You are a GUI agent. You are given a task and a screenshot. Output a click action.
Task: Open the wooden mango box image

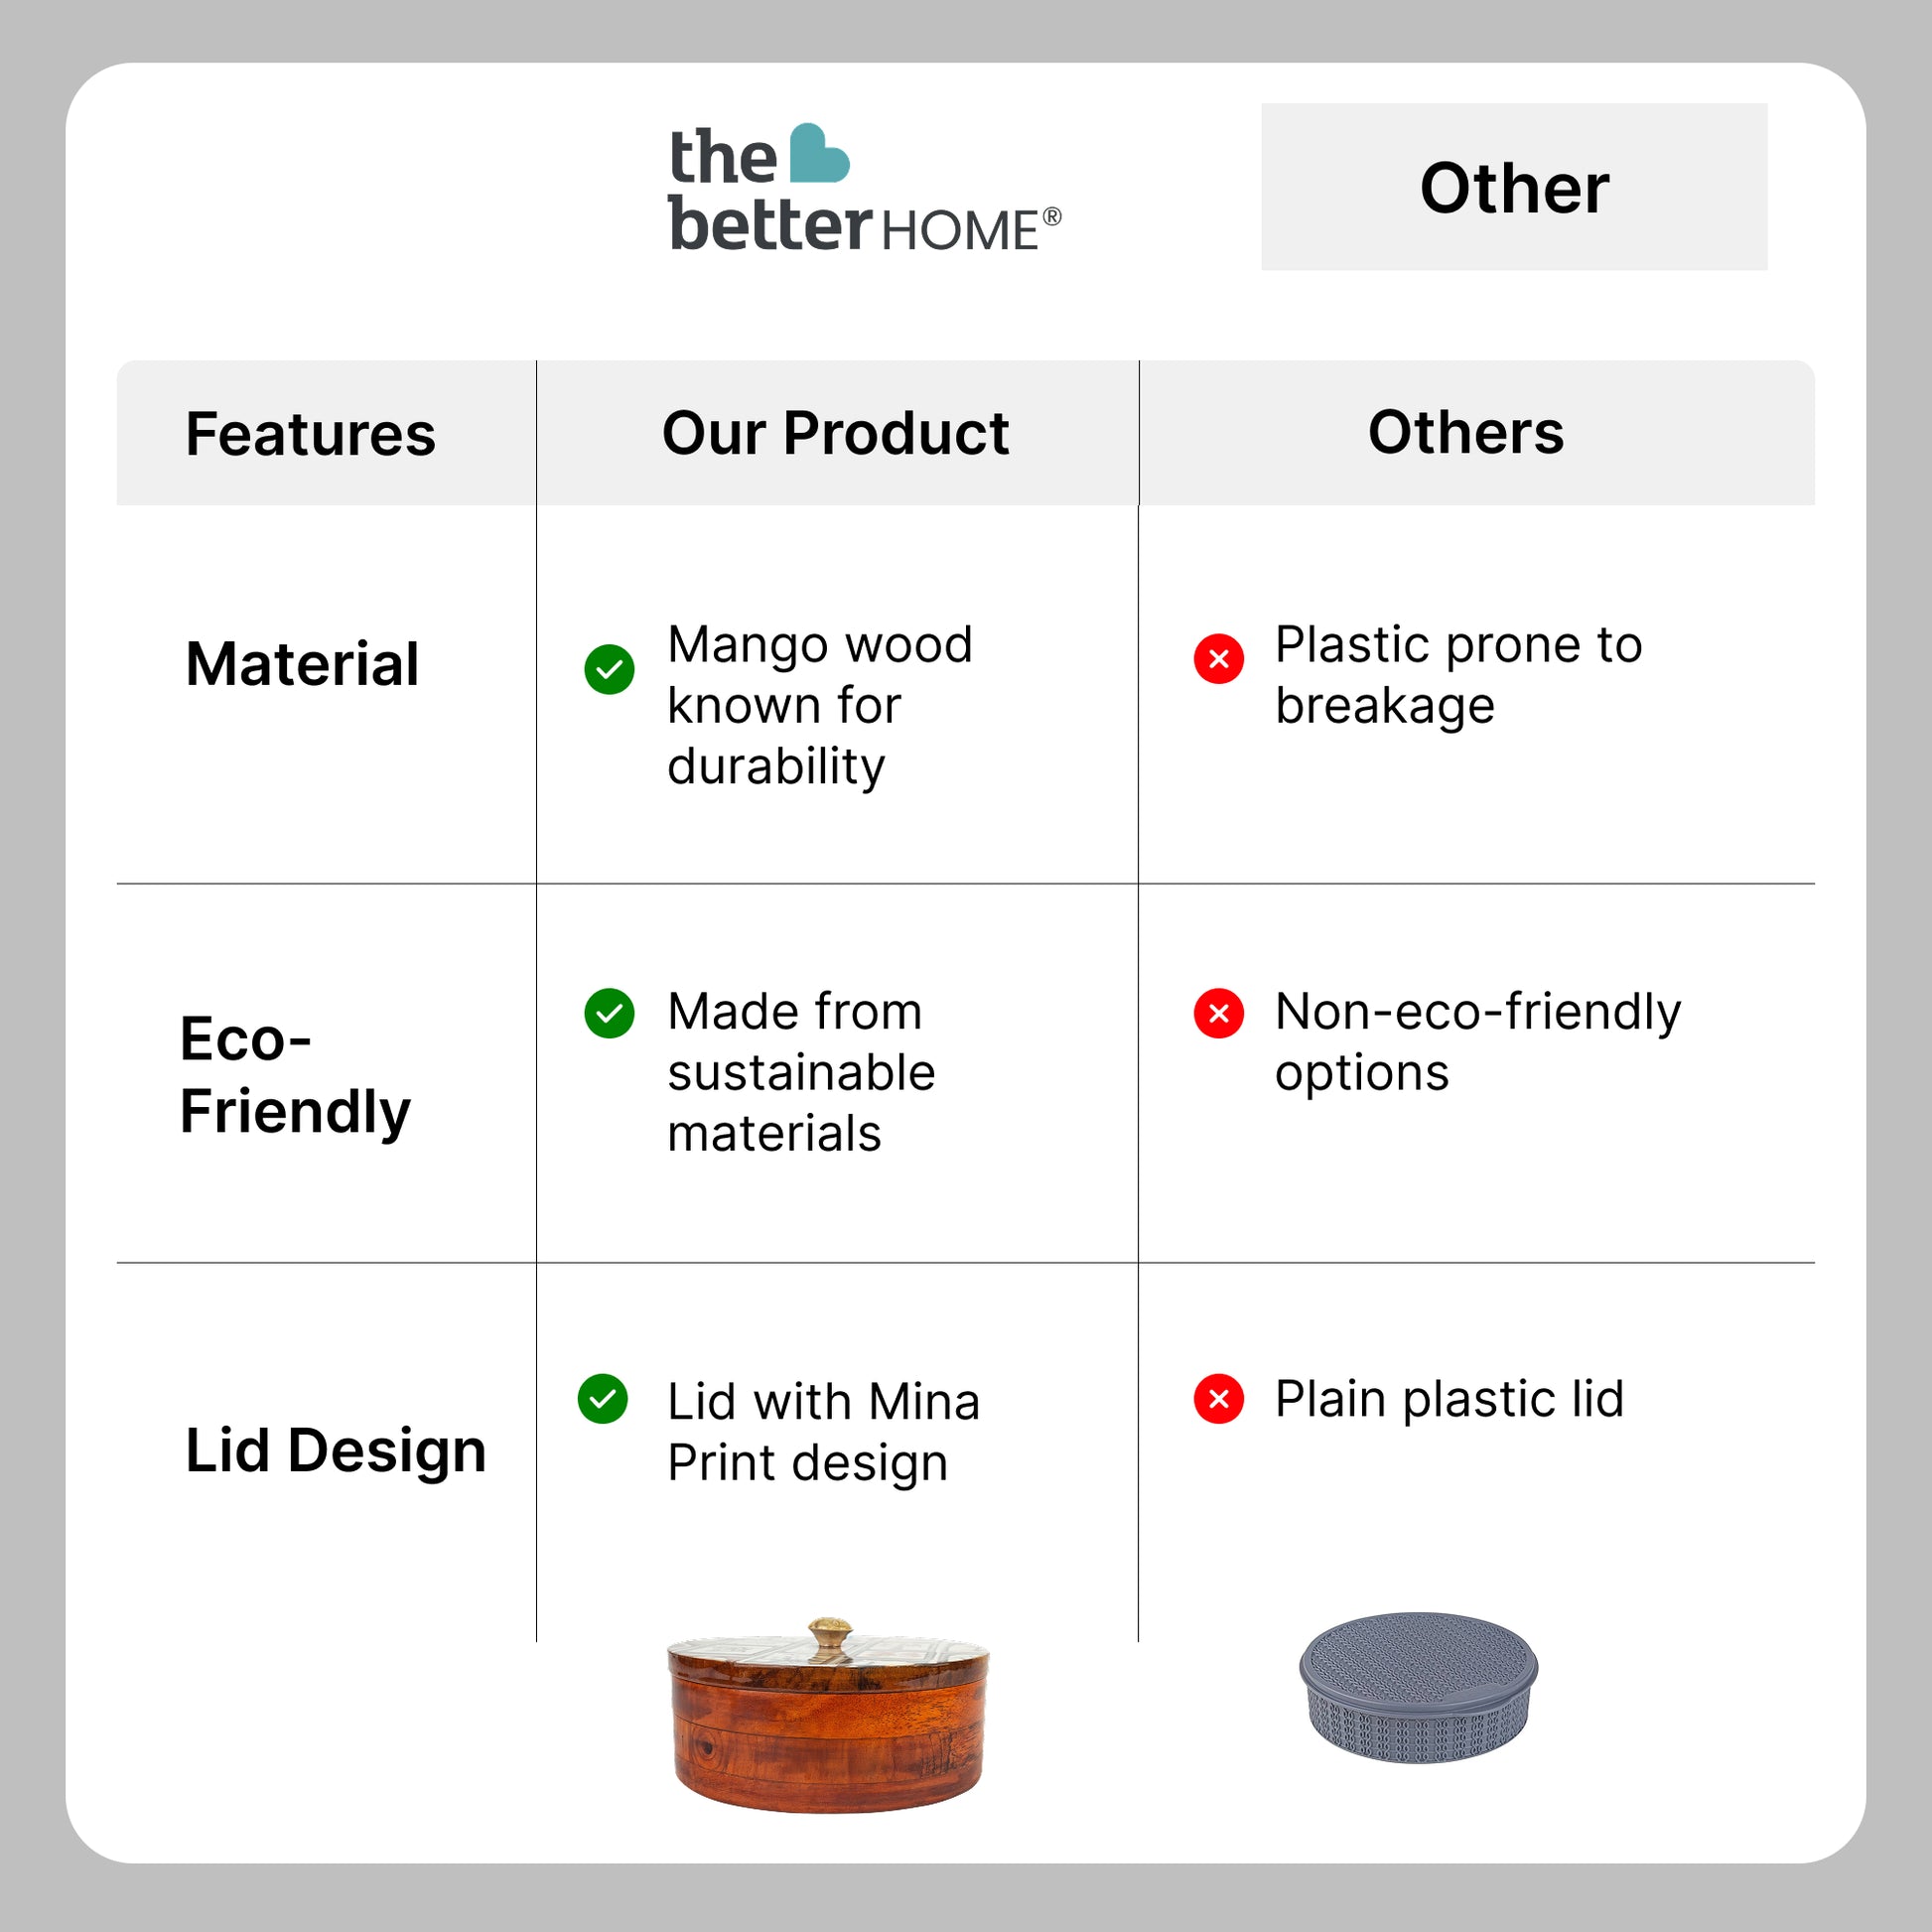[828, 1720]
